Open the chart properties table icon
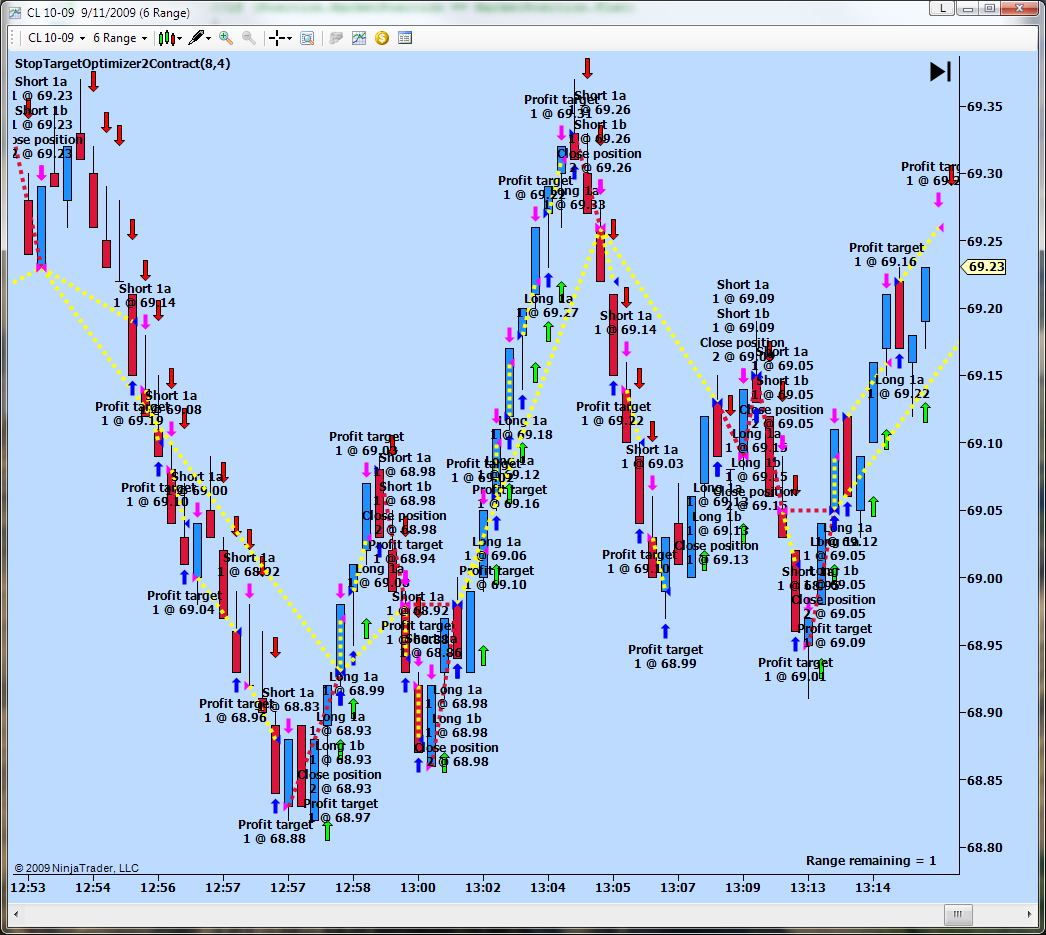 pos(405,38)
